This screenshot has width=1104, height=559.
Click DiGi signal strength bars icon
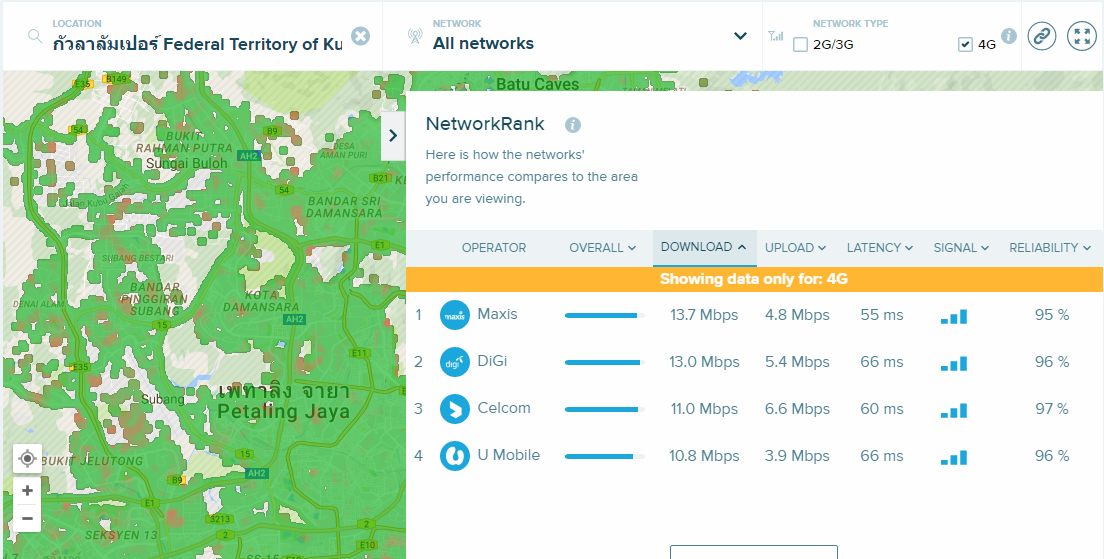click(x=954, y=363)
